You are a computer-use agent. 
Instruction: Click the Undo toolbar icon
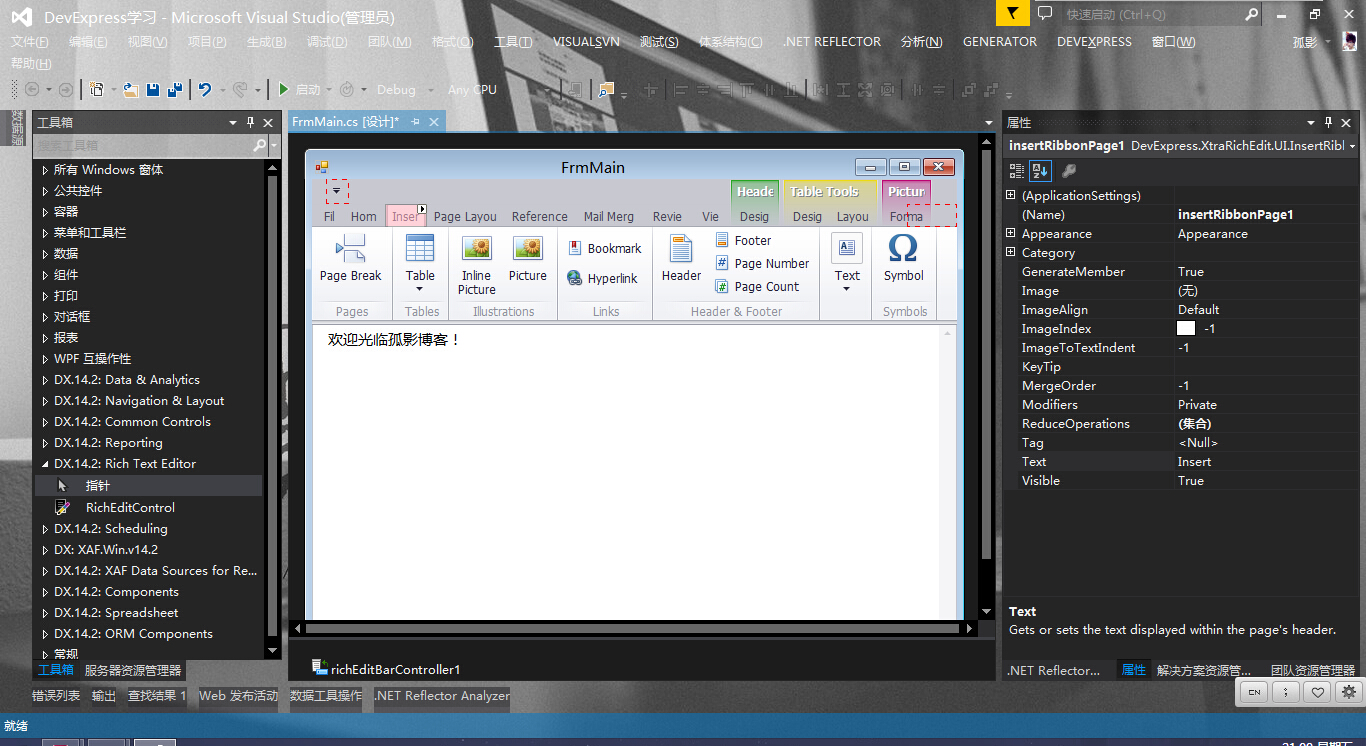[205, 90]
